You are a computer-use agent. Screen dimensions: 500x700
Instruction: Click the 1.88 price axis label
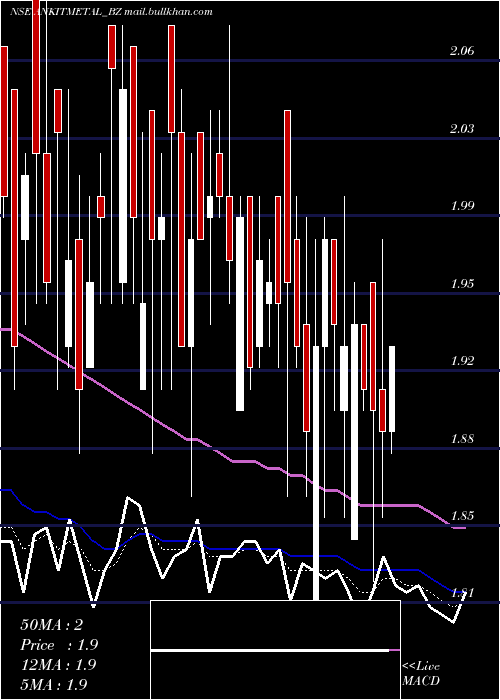click(x=462, y=438)
